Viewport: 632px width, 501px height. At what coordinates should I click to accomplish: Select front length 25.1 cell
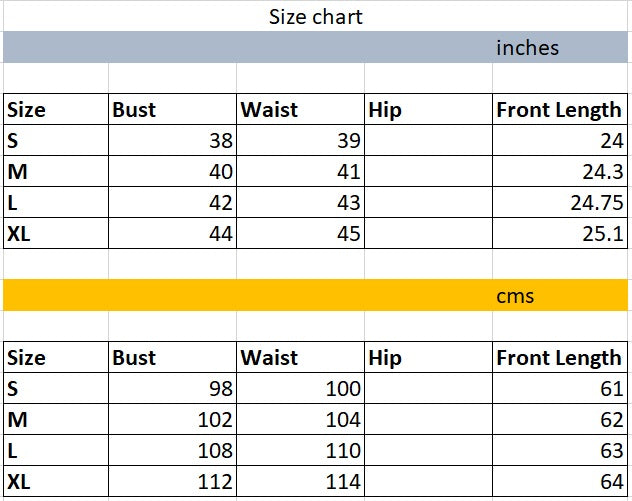pos(560,235)
